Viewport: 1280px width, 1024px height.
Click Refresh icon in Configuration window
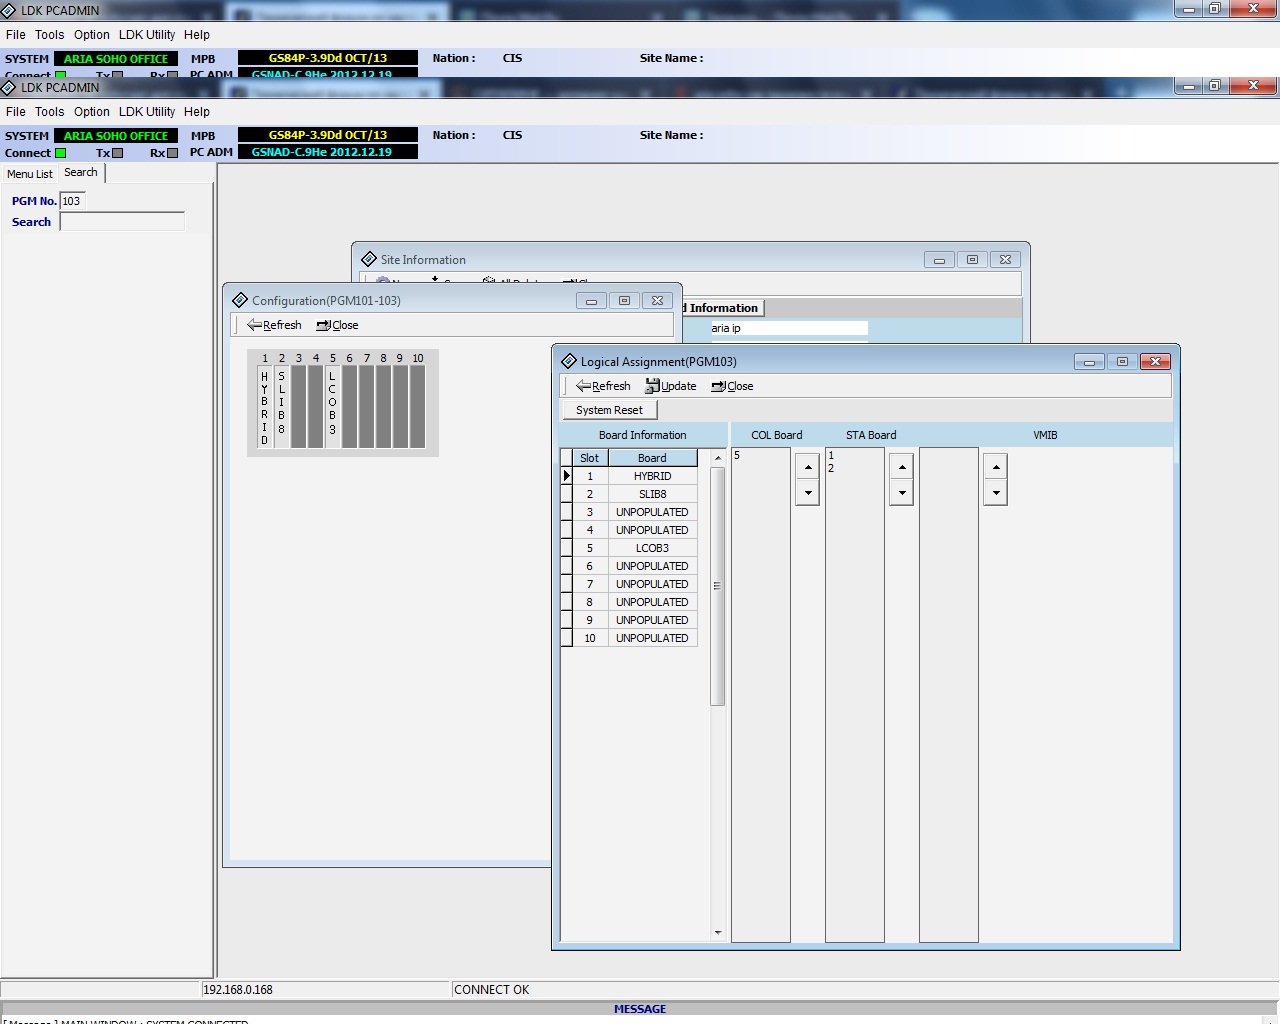click(255, 325)
